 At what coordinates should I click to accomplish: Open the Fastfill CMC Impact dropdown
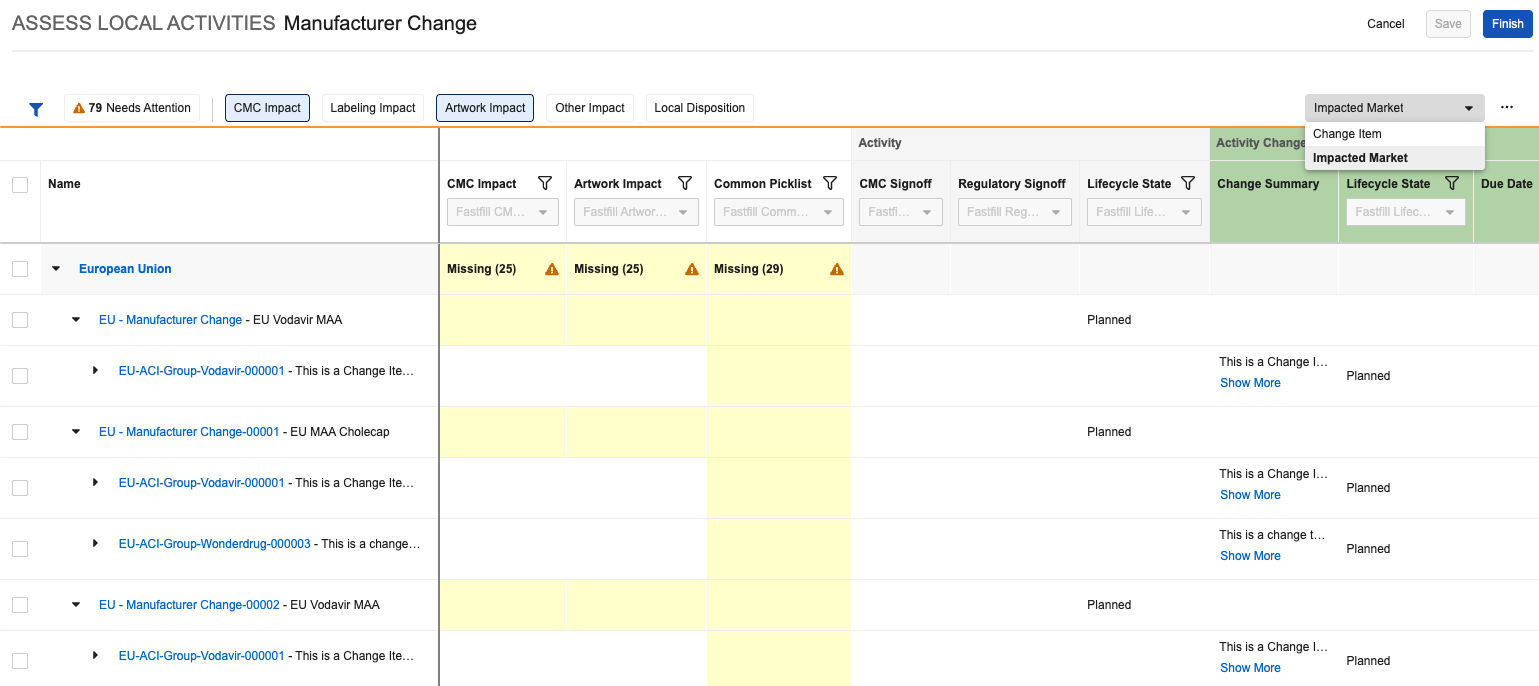tap(501, 212)
